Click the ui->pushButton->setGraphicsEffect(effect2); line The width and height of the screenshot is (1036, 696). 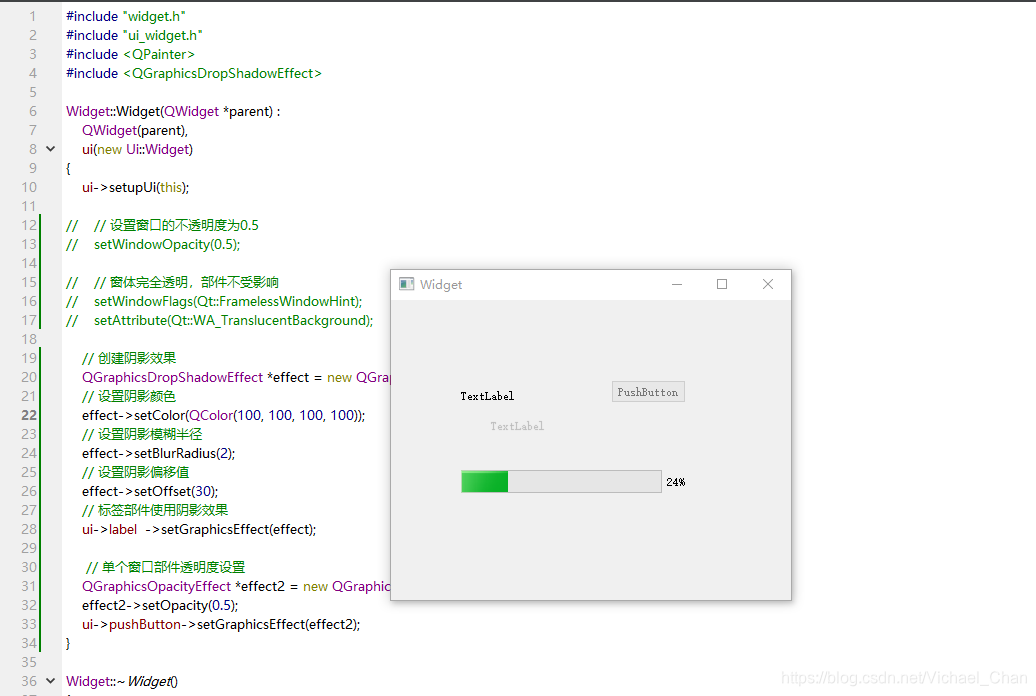221,625
